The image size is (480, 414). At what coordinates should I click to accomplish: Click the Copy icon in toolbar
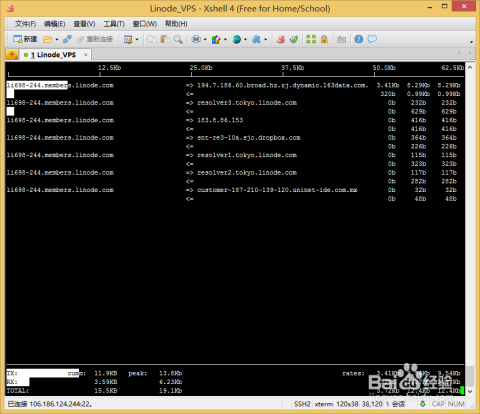point(152,39)
